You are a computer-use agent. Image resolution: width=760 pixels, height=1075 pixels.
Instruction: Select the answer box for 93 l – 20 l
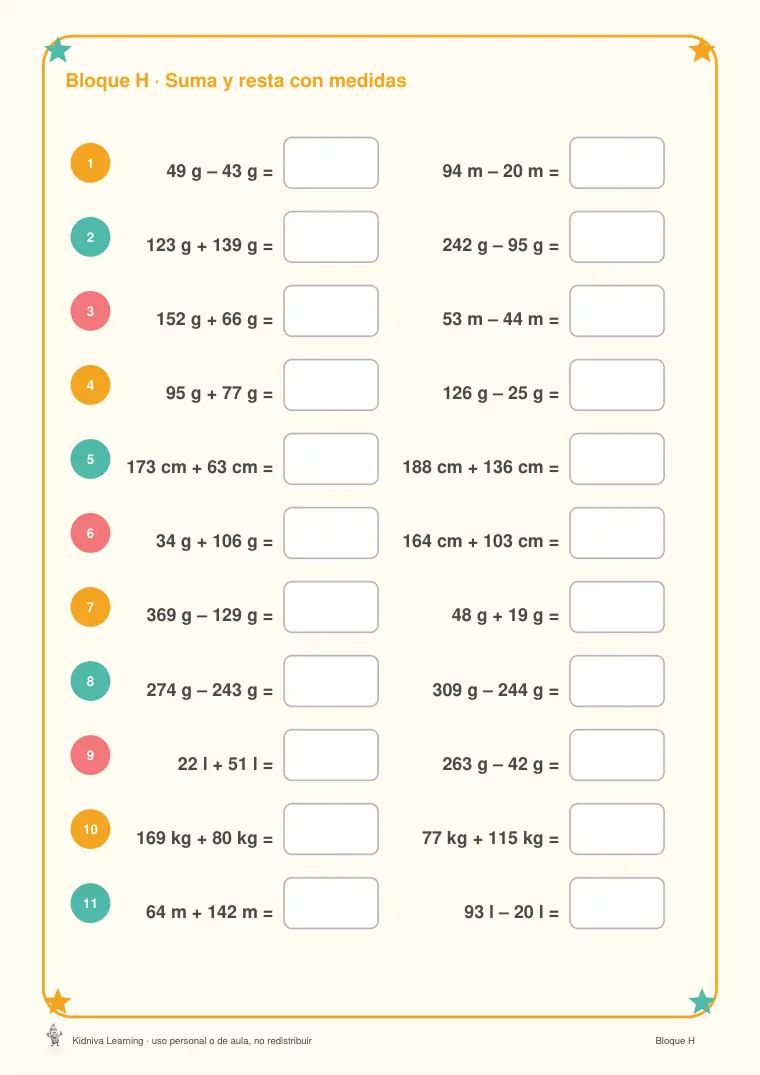click(x=617, y=904)
